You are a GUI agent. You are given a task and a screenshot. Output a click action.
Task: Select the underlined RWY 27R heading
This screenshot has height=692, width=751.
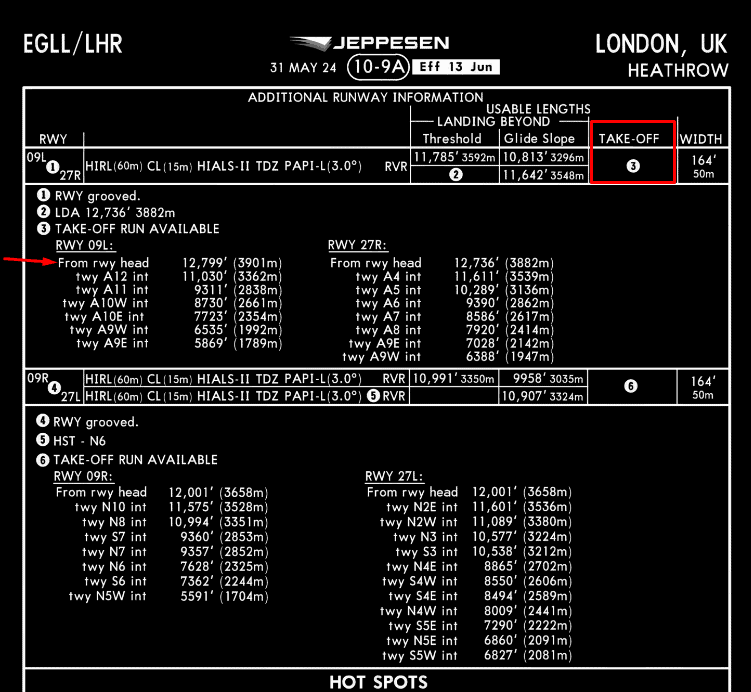click(357, 245)
